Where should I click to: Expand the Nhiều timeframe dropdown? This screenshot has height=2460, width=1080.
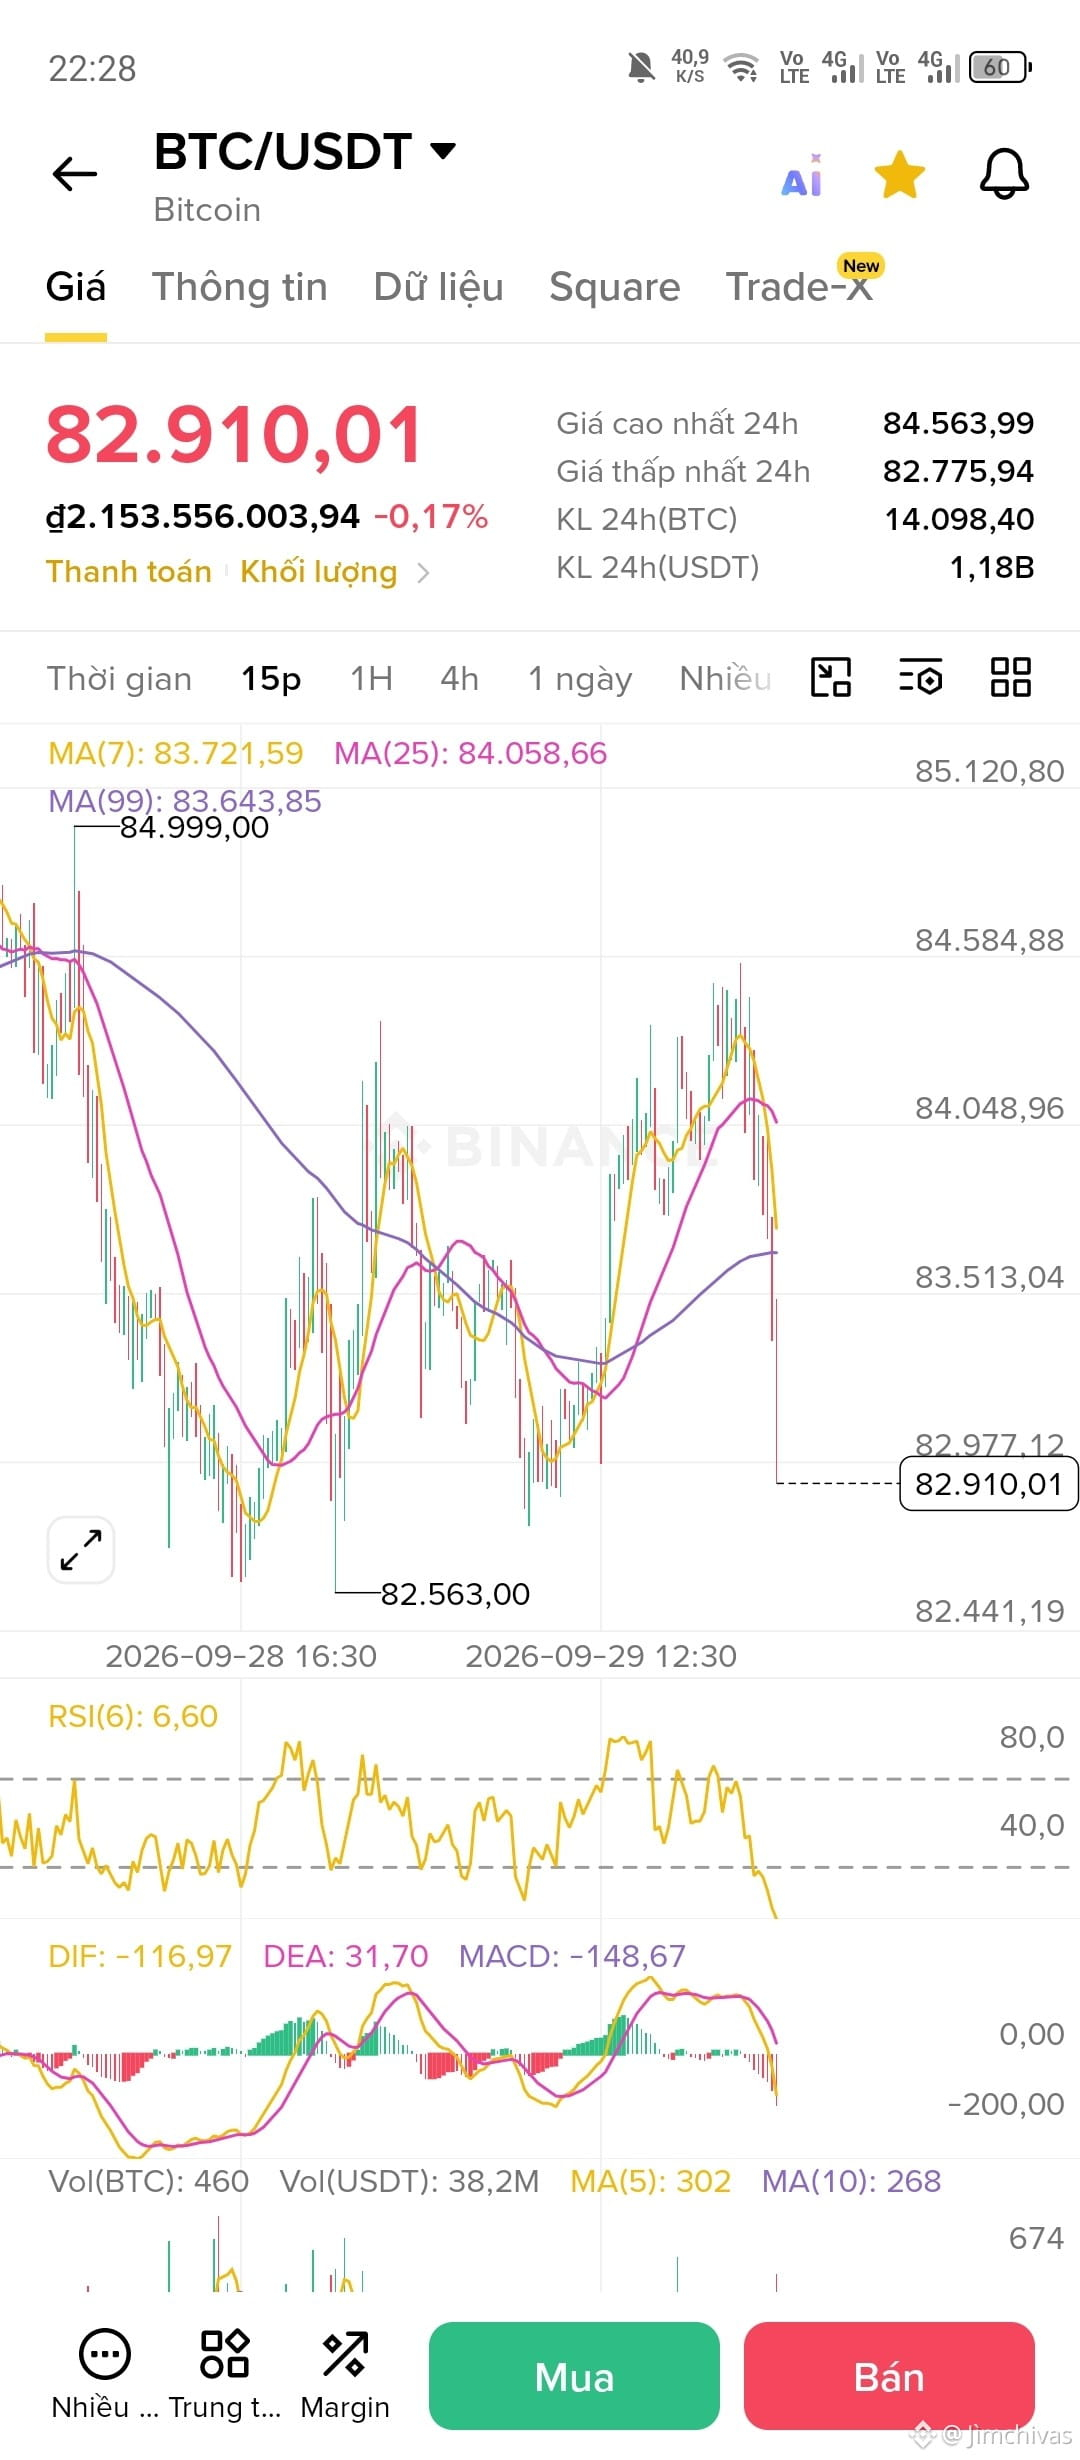point(726,678)
